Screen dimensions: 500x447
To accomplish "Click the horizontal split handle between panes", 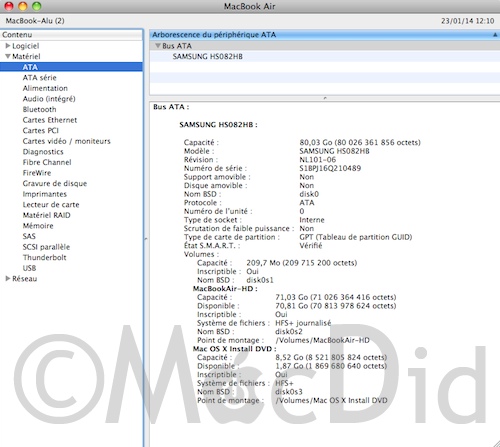I will 325,98.
